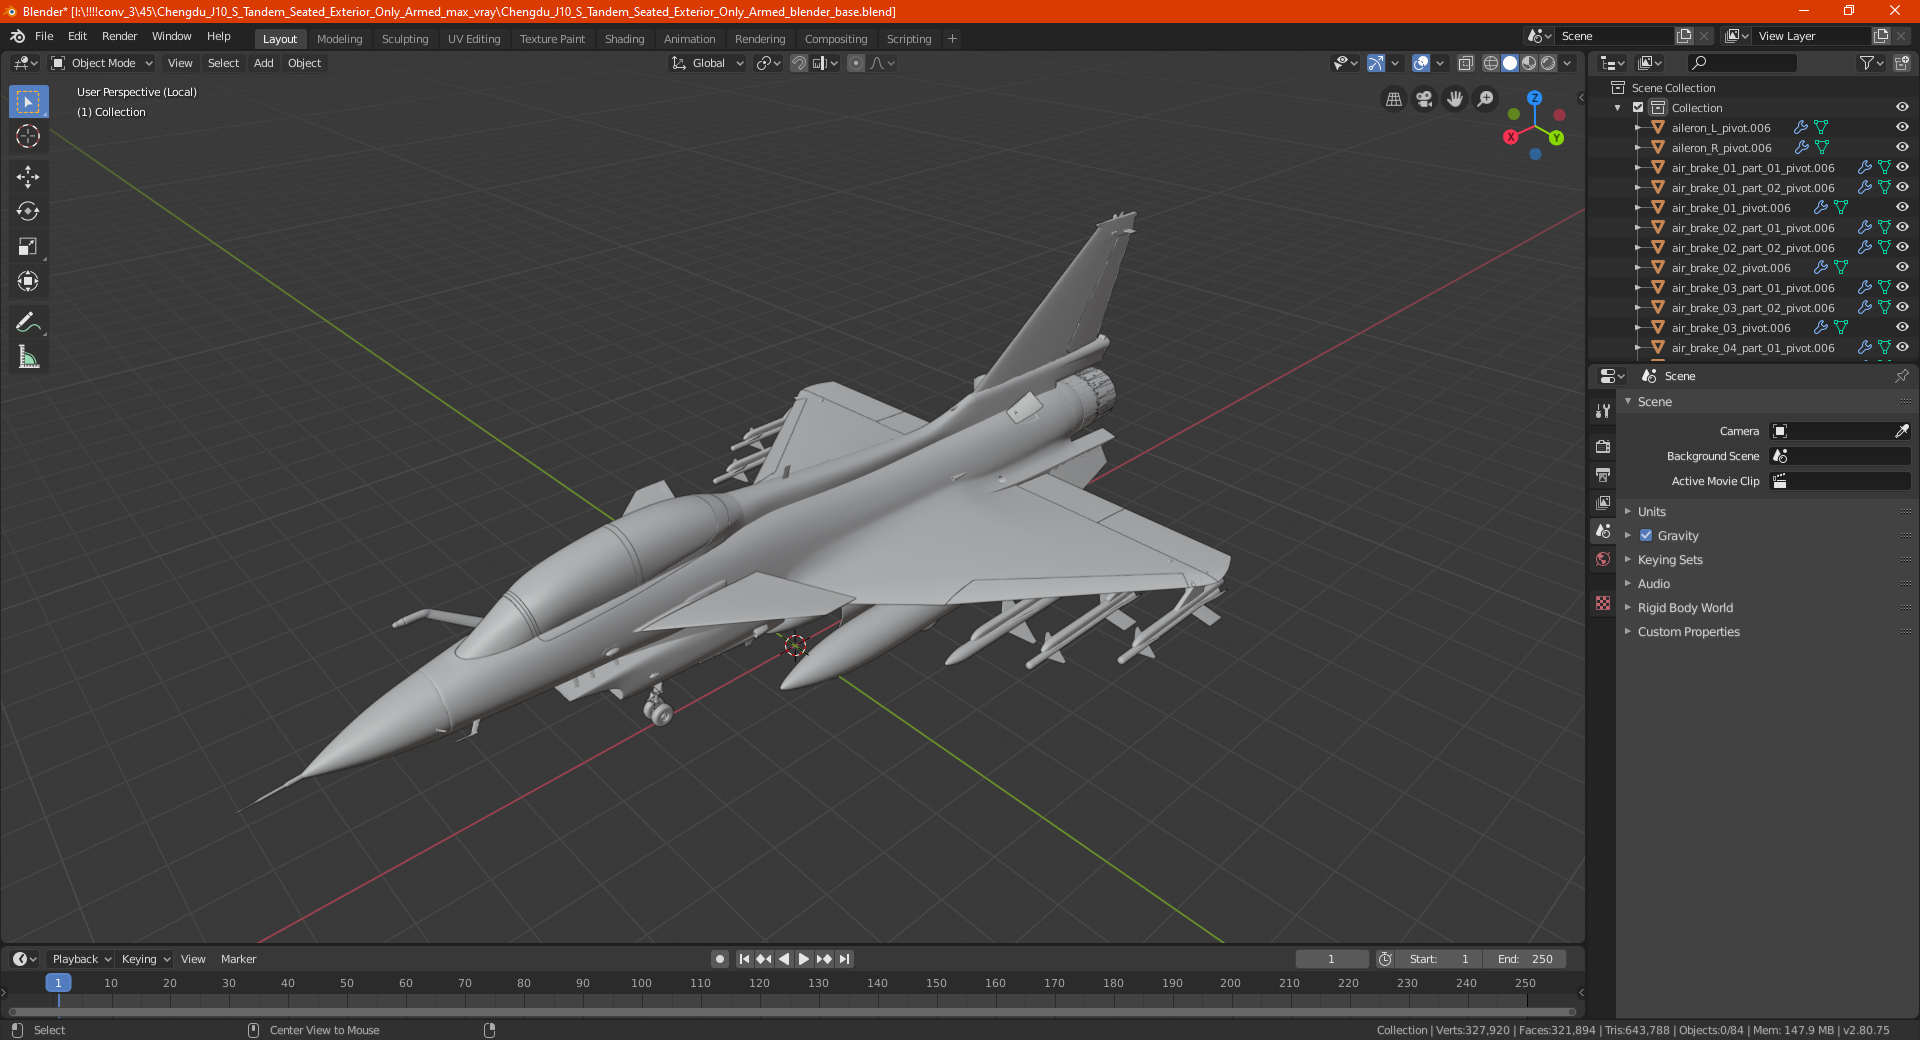Open Marker menu in timeline
1920x1040 pixels.
pyautogui.click(x=238, y=959)
